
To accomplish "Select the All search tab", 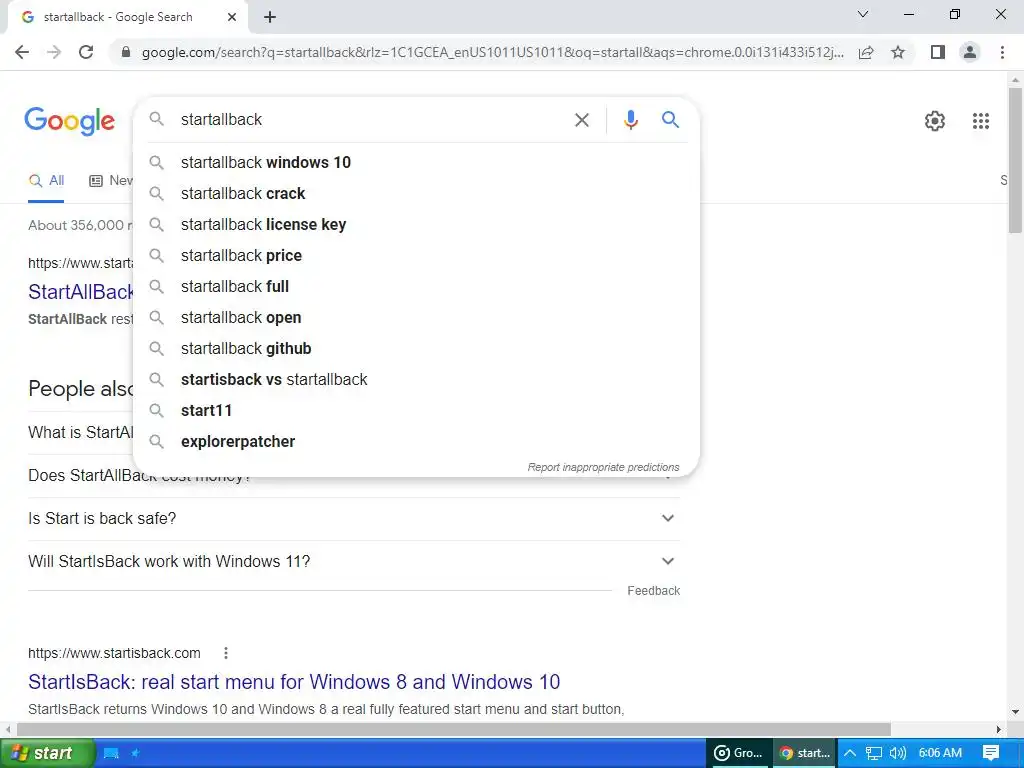I will click(x=46, y=181).
